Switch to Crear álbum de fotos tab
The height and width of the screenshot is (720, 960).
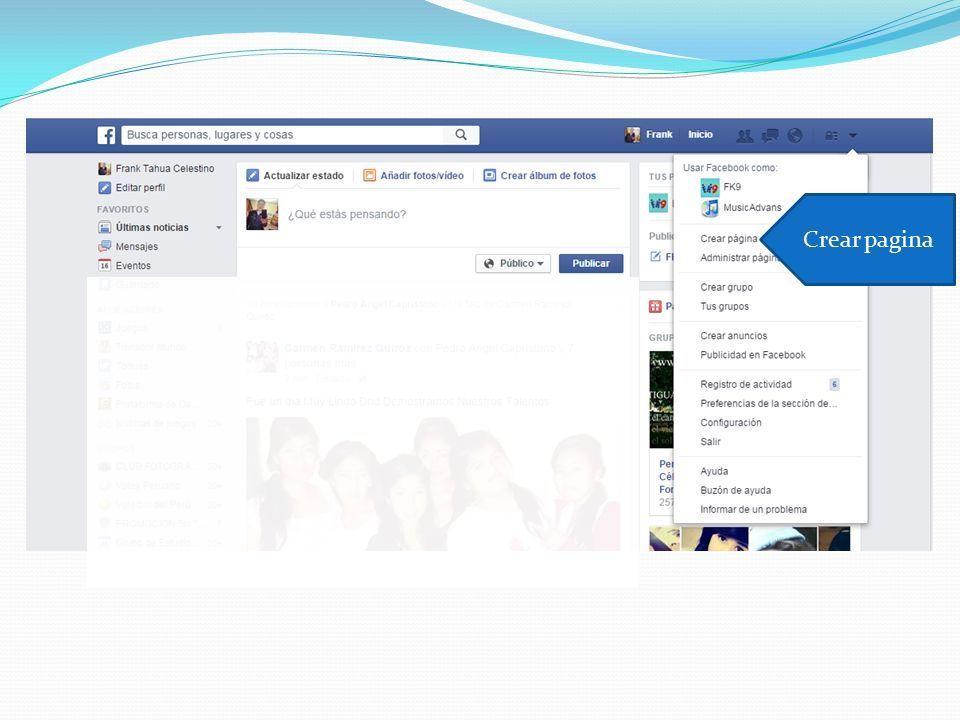[x=548, y=176]
